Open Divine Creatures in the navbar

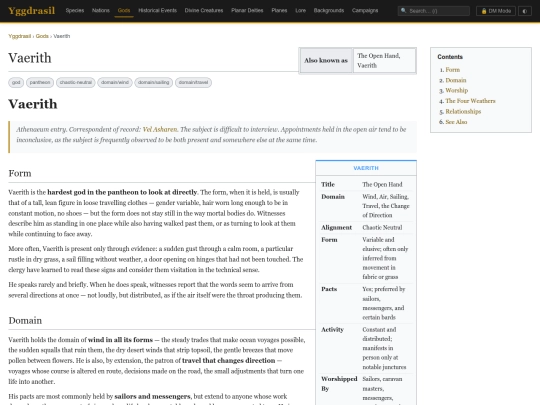(x=204, y=11)
